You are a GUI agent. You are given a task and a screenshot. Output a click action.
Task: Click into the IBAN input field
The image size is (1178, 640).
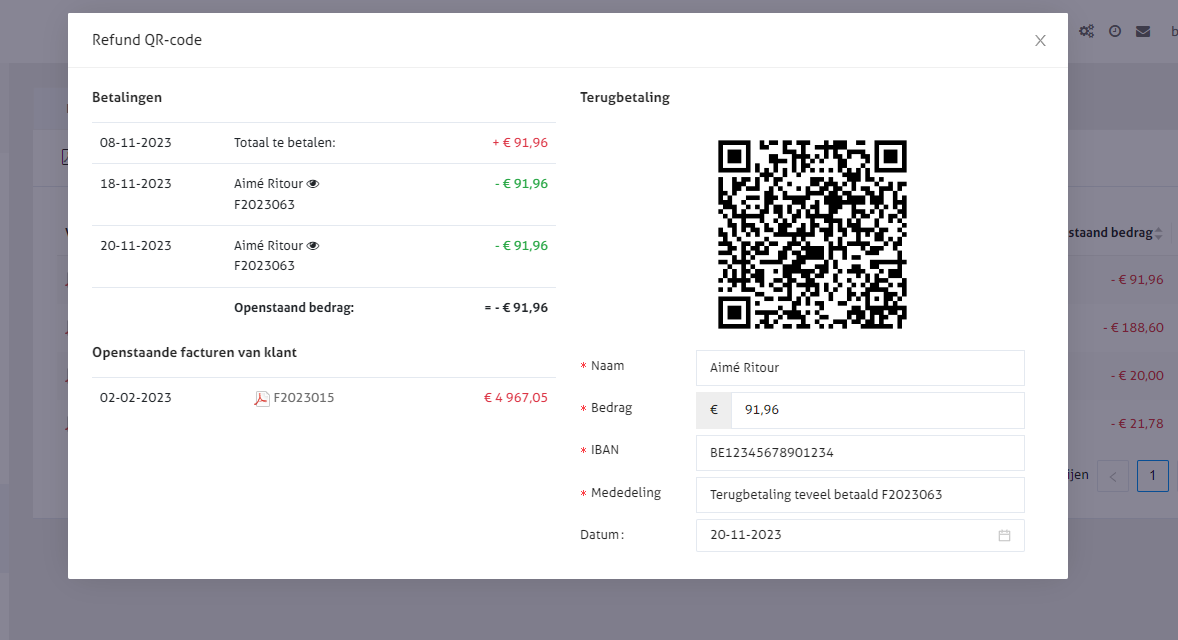pos(860,453)
